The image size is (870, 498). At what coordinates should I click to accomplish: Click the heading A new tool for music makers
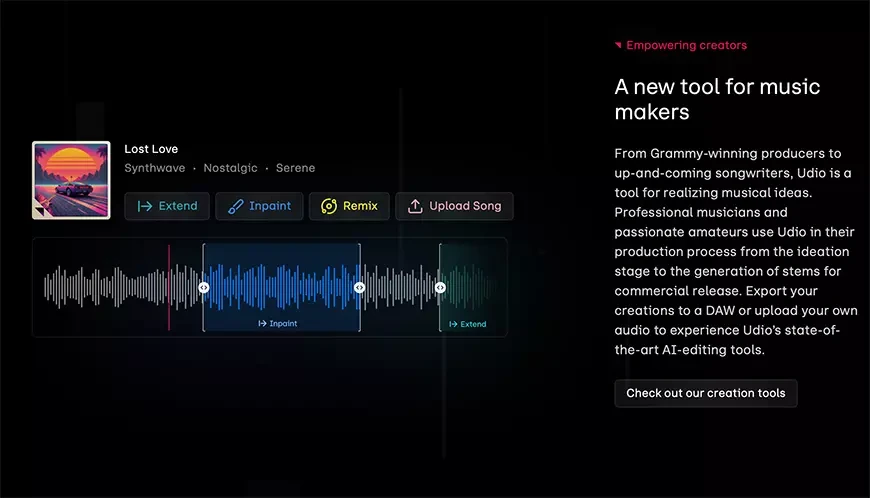[x=717, y=99]
